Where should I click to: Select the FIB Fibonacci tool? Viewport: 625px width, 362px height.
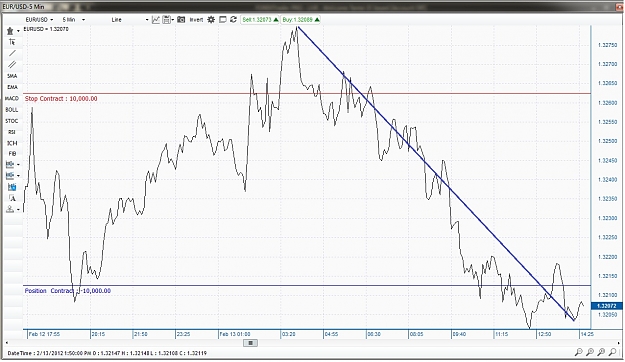(12, 153)
